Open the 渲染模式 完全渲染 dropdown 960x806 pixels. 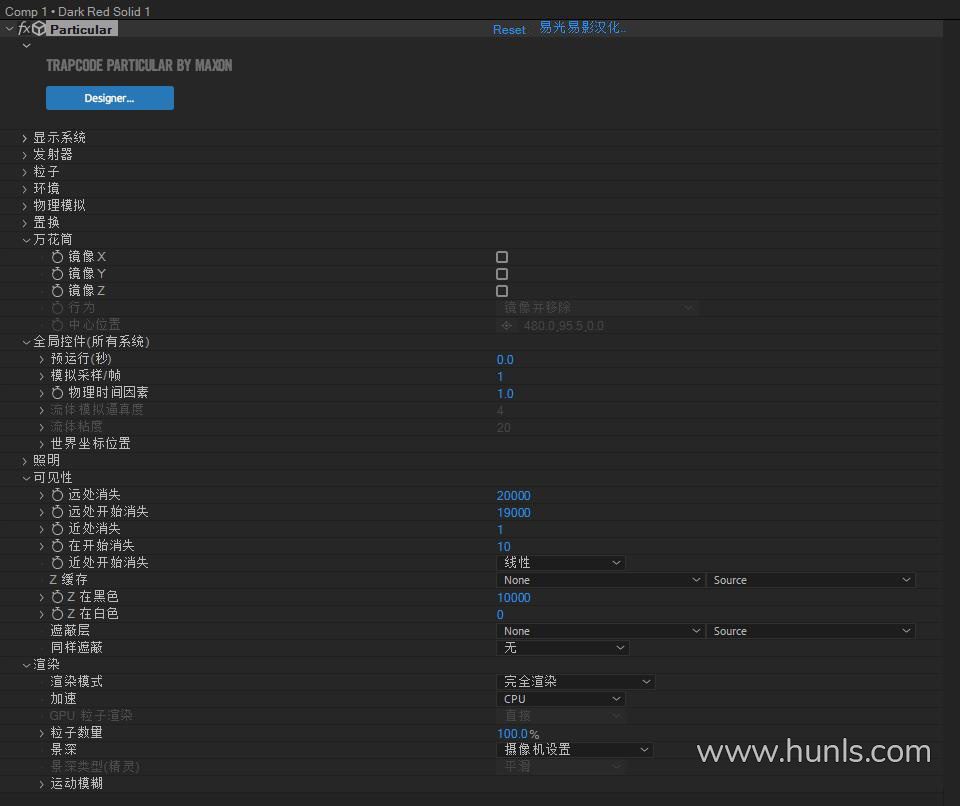pyautogui.click(x=576, y=682)
